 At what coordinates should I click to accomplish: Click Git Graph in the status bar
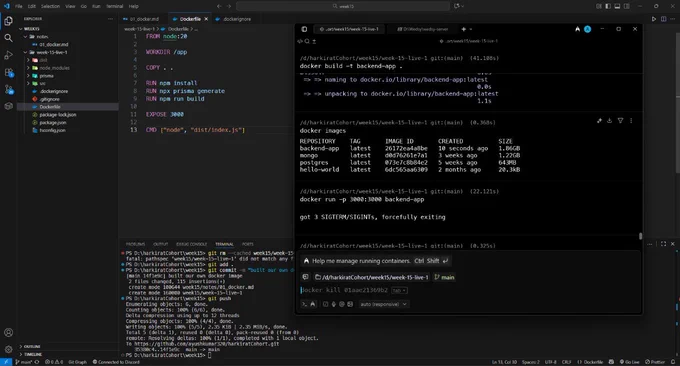(78, 362)
